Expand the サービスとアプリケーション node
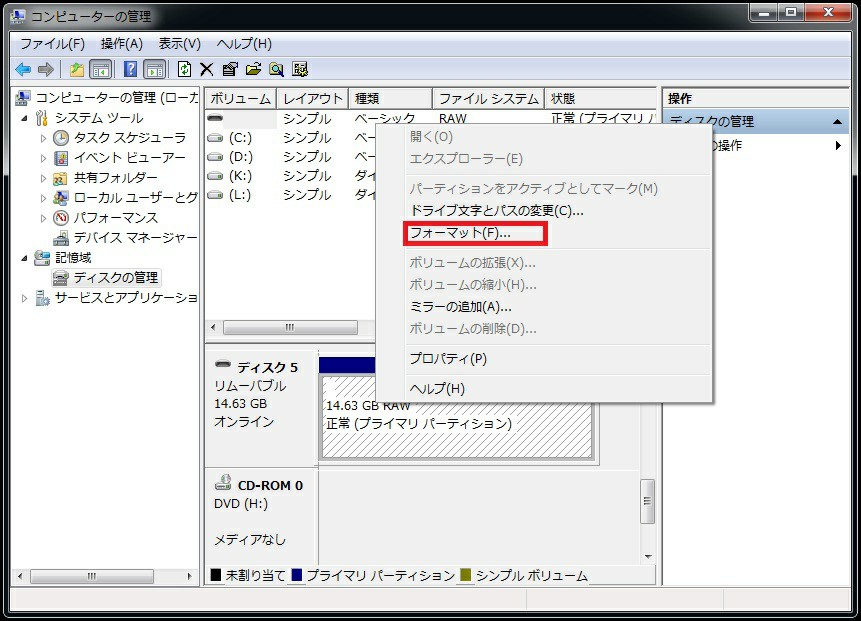The height and width of the screenshot is (621, 861). click(x=24, y=298)
